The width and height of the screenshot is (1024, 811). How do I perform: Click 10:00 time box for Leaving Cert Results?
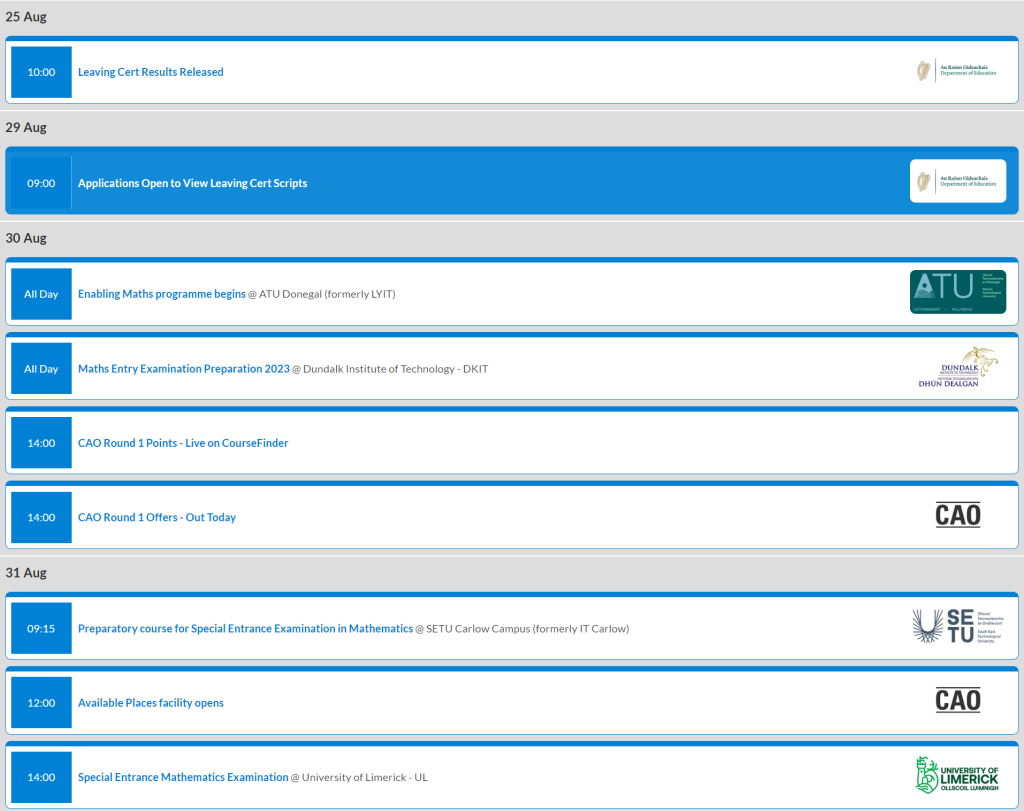[x=41, y=72]
